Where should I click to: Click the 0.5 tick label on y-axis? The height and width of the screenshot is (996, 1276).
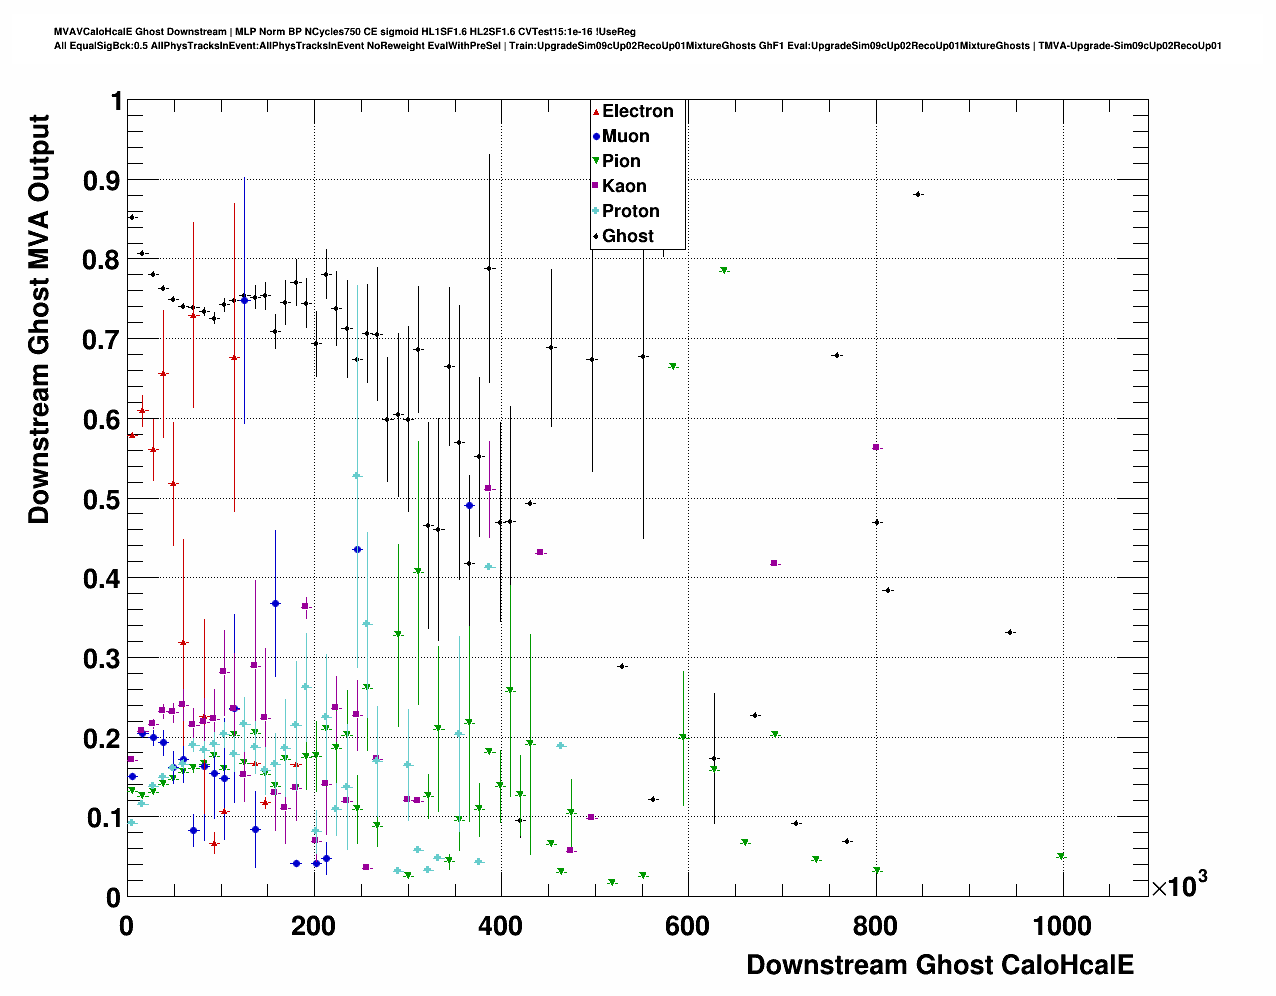102,499
